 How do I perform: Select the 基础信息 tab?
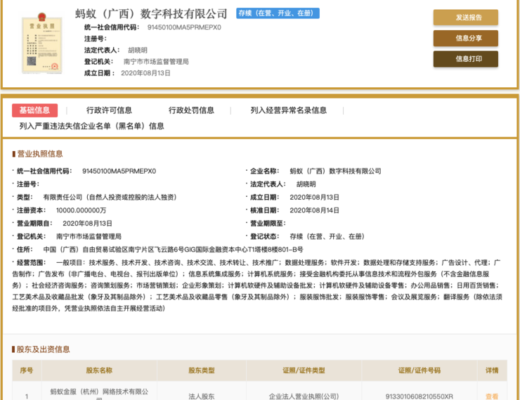coord(35,110)
